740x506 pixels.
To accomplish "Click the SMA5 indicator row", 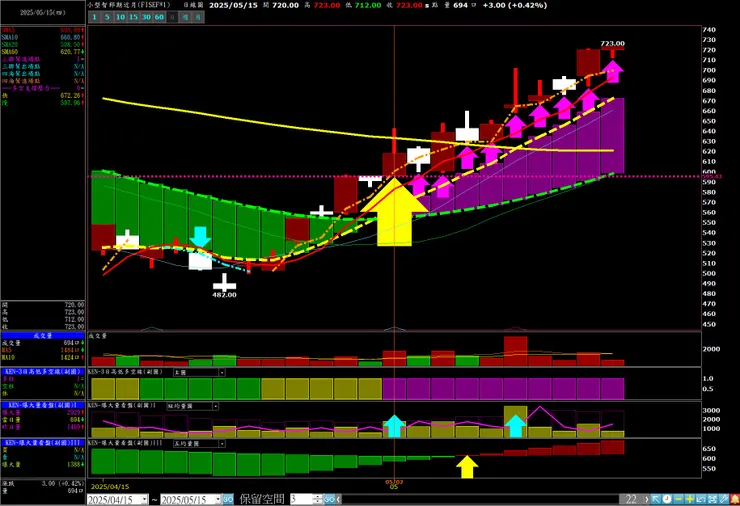I will (43, 30).
